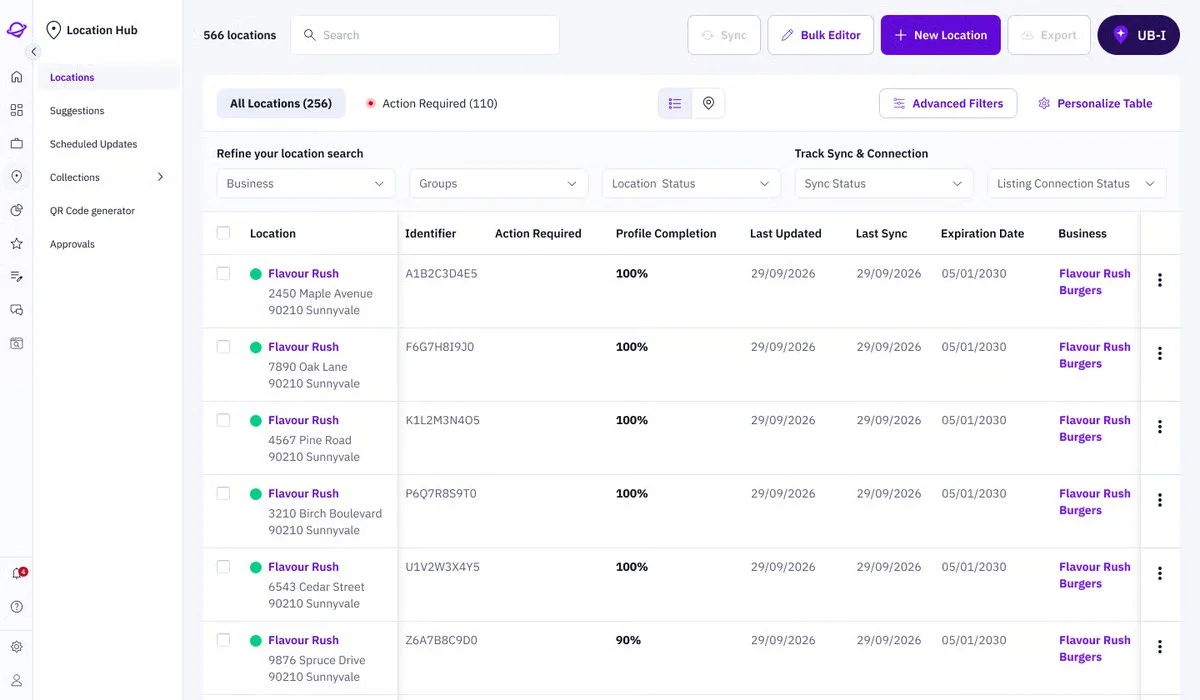Viewport: 1200px width, 700px height.
Task: Click the Location Hub pin icon
Action: (x=53, y=30)
